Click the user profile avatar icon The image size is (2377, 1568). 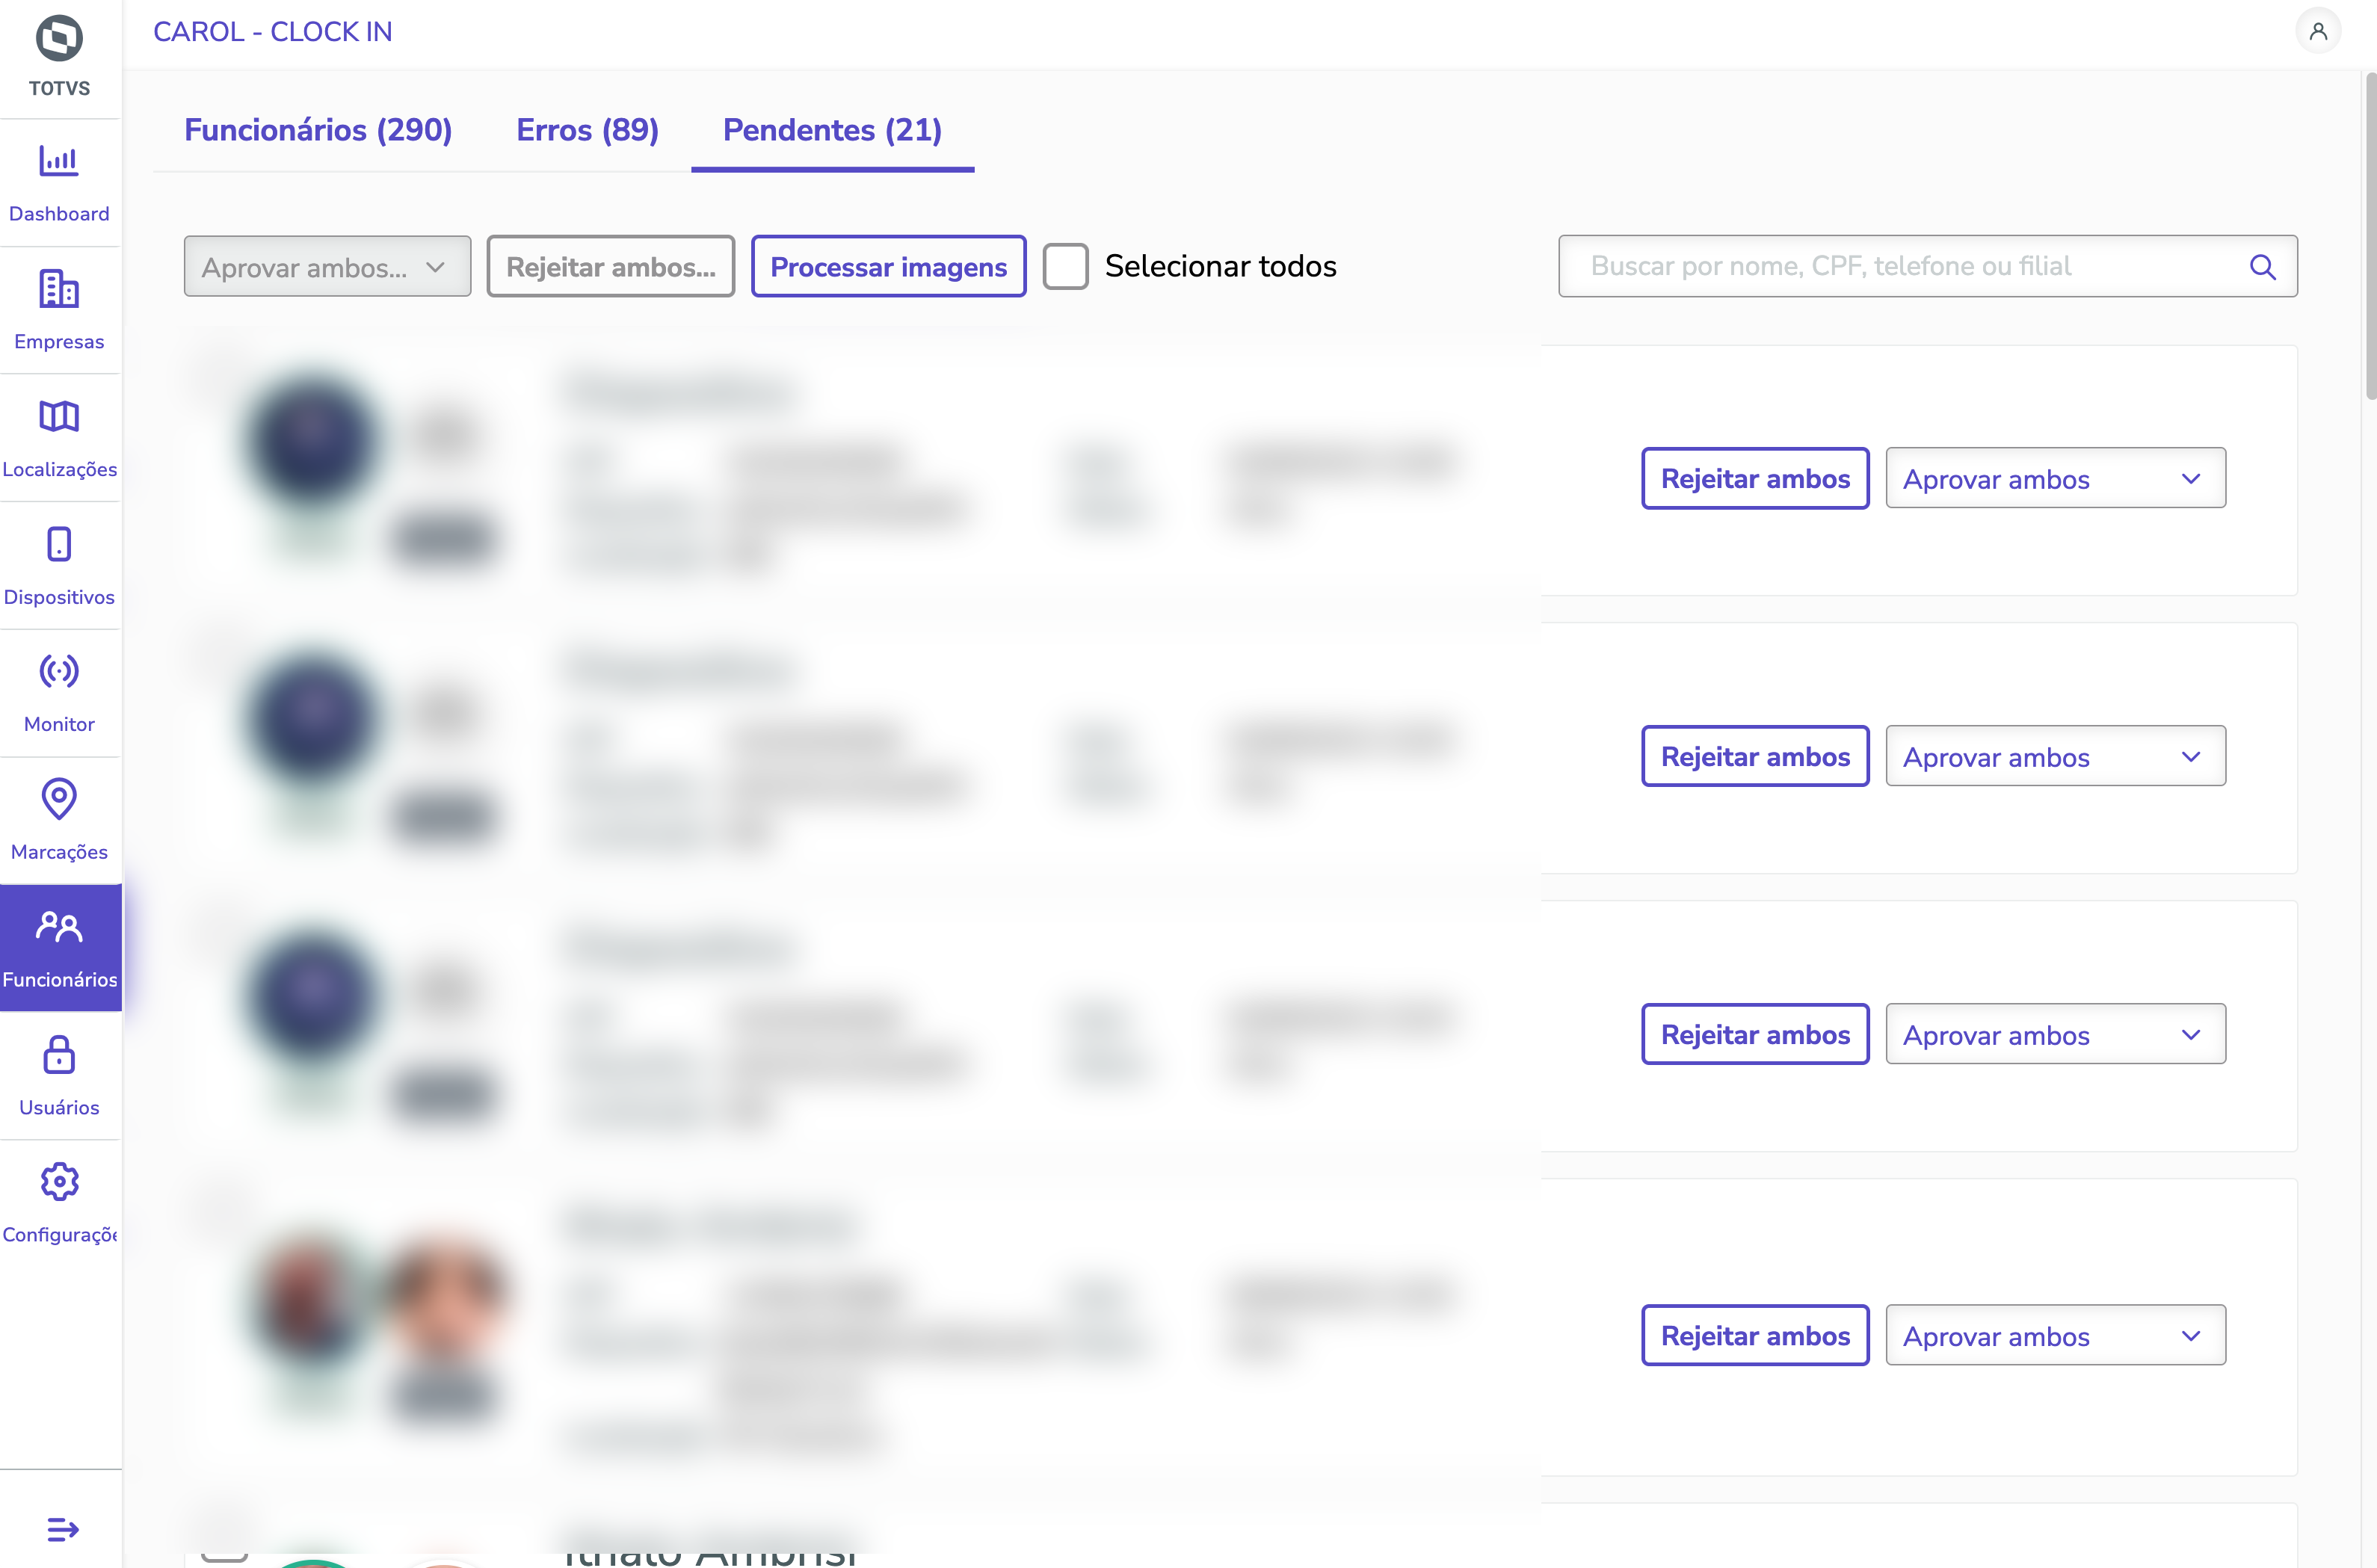tap(2317, 32)
